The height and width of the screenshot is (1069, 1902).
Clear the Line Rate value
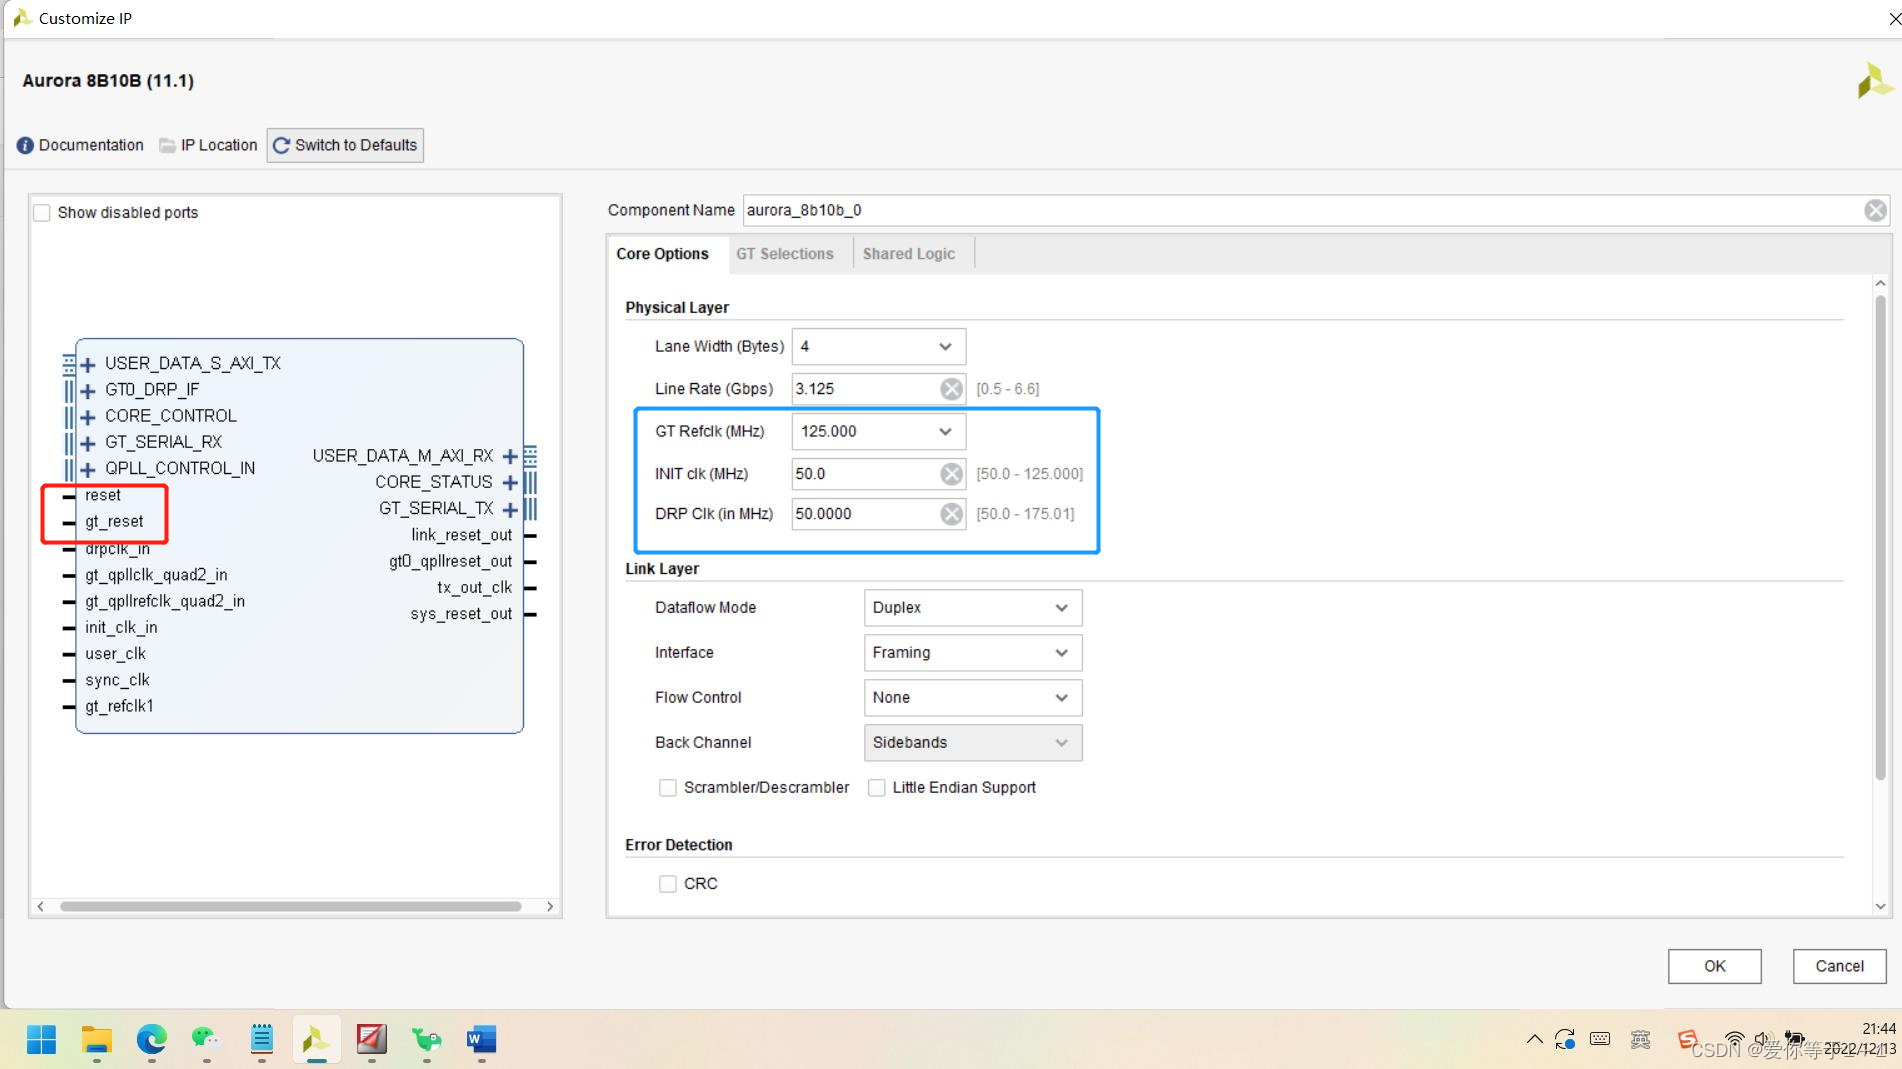(x=951, y=389)
